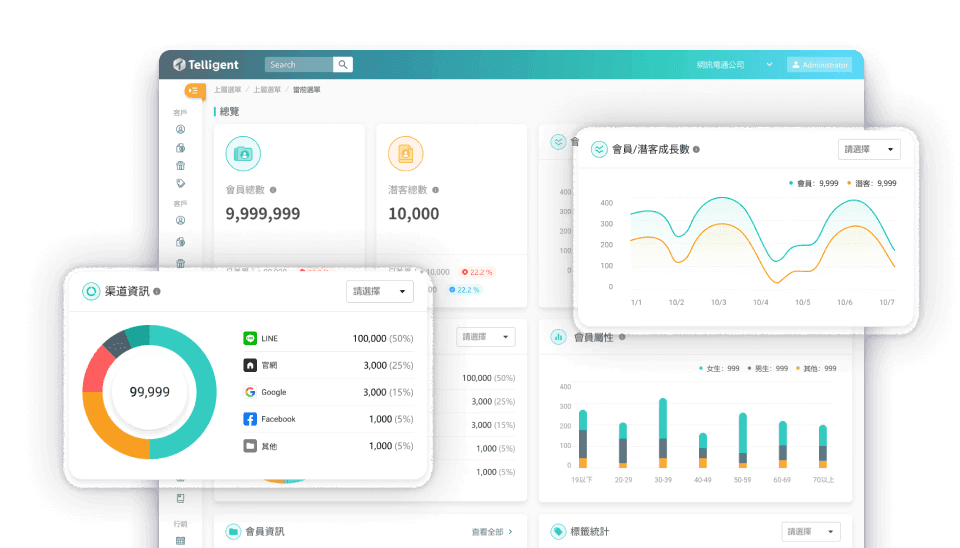Click the 50-59 age bar in 會員屬性
This screenshot has width=960, height=548.
point(743,440)
